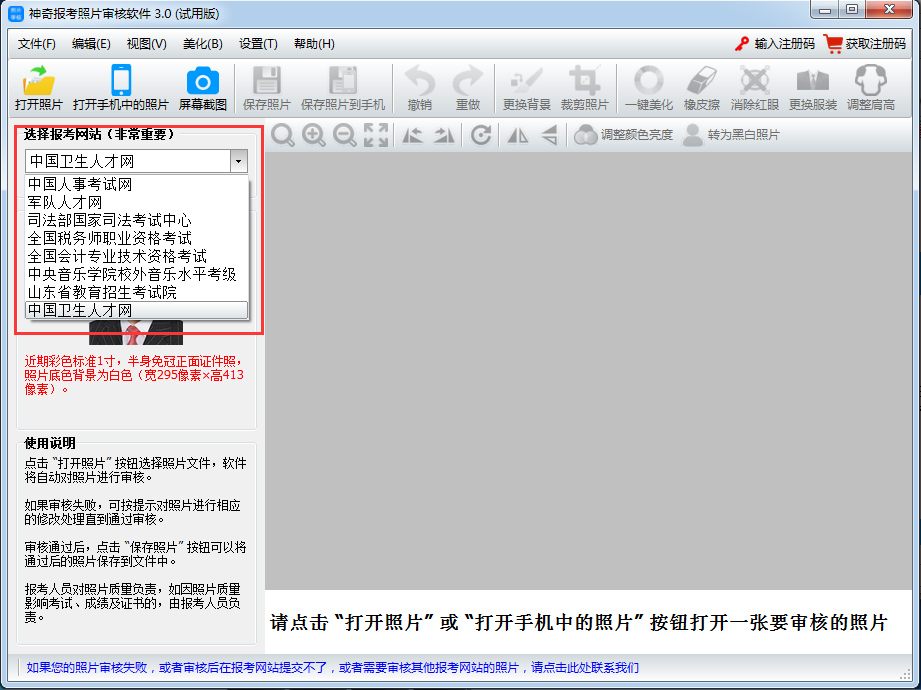Choose 全国会计专业技术资格考试 option
Screen dimensions: 921x690
(137, 256)
